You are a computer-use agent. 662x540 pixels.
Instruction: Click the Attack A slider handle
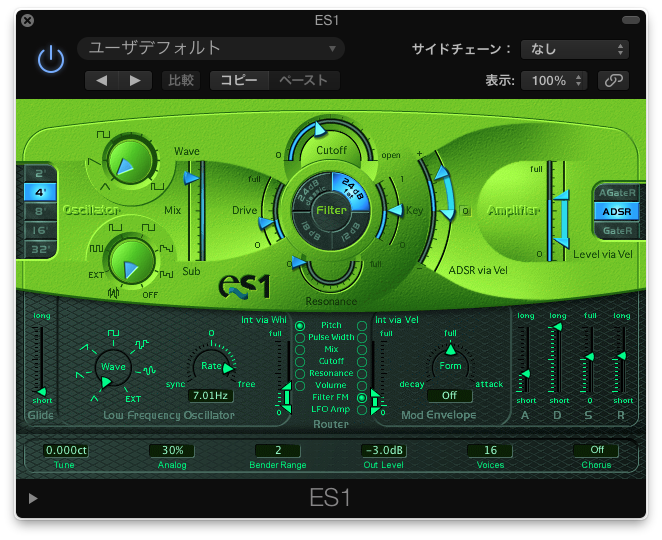(525, 374)
